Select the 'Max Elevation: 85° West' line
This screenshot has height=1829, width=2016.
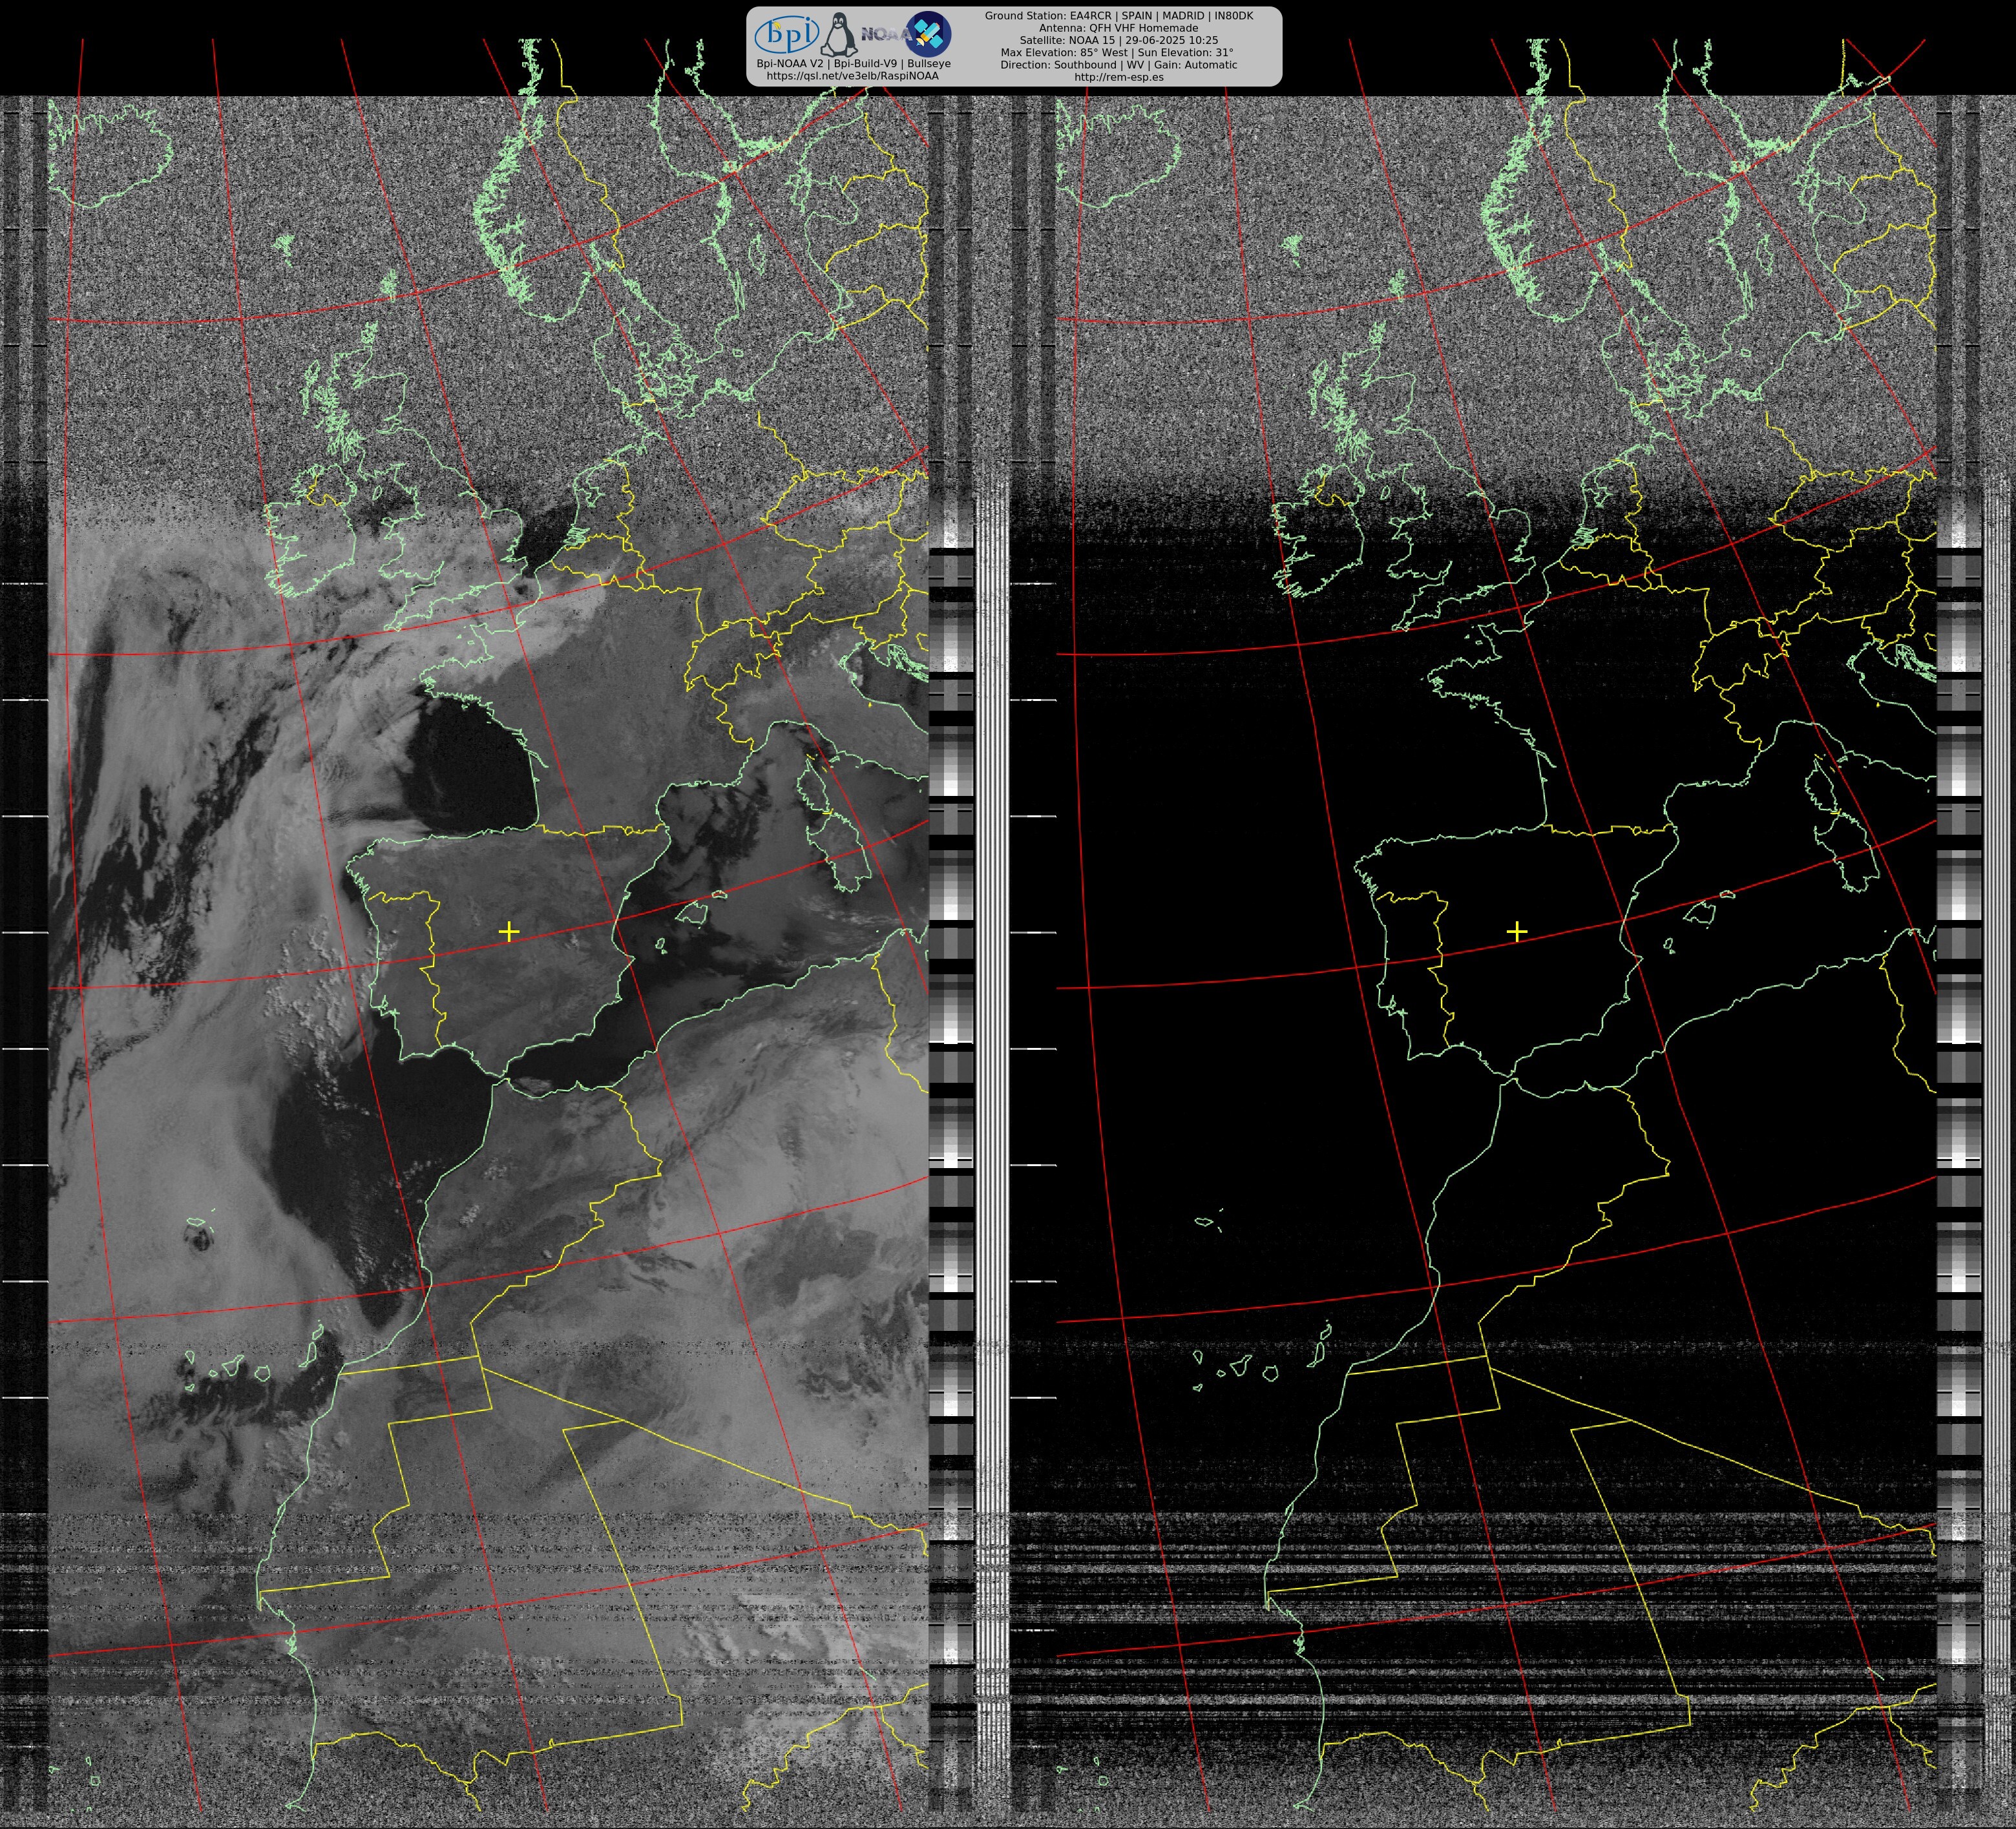tap(1117, 52)
